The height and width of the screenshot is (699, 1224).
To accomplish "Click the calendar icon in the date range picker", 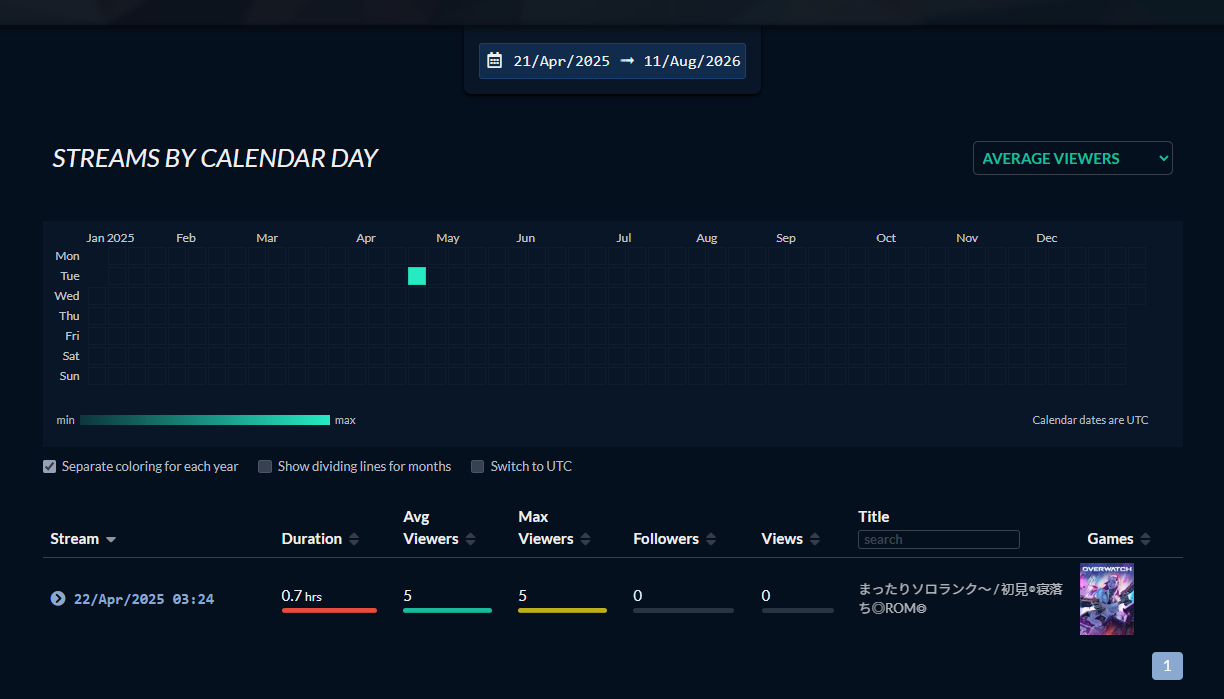I will (494, 61).
